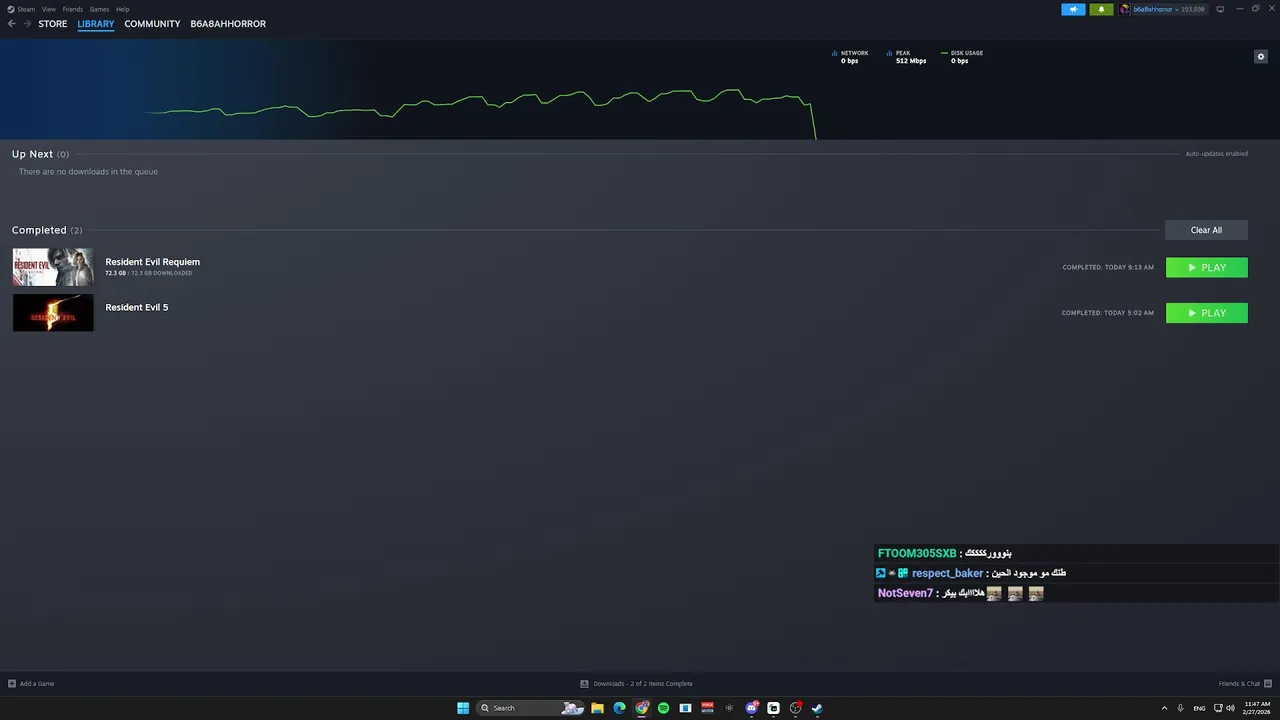Open the Resident Evil Requiem thumbnail
Screen dimensions: 1280x720
tap(53, 267)
